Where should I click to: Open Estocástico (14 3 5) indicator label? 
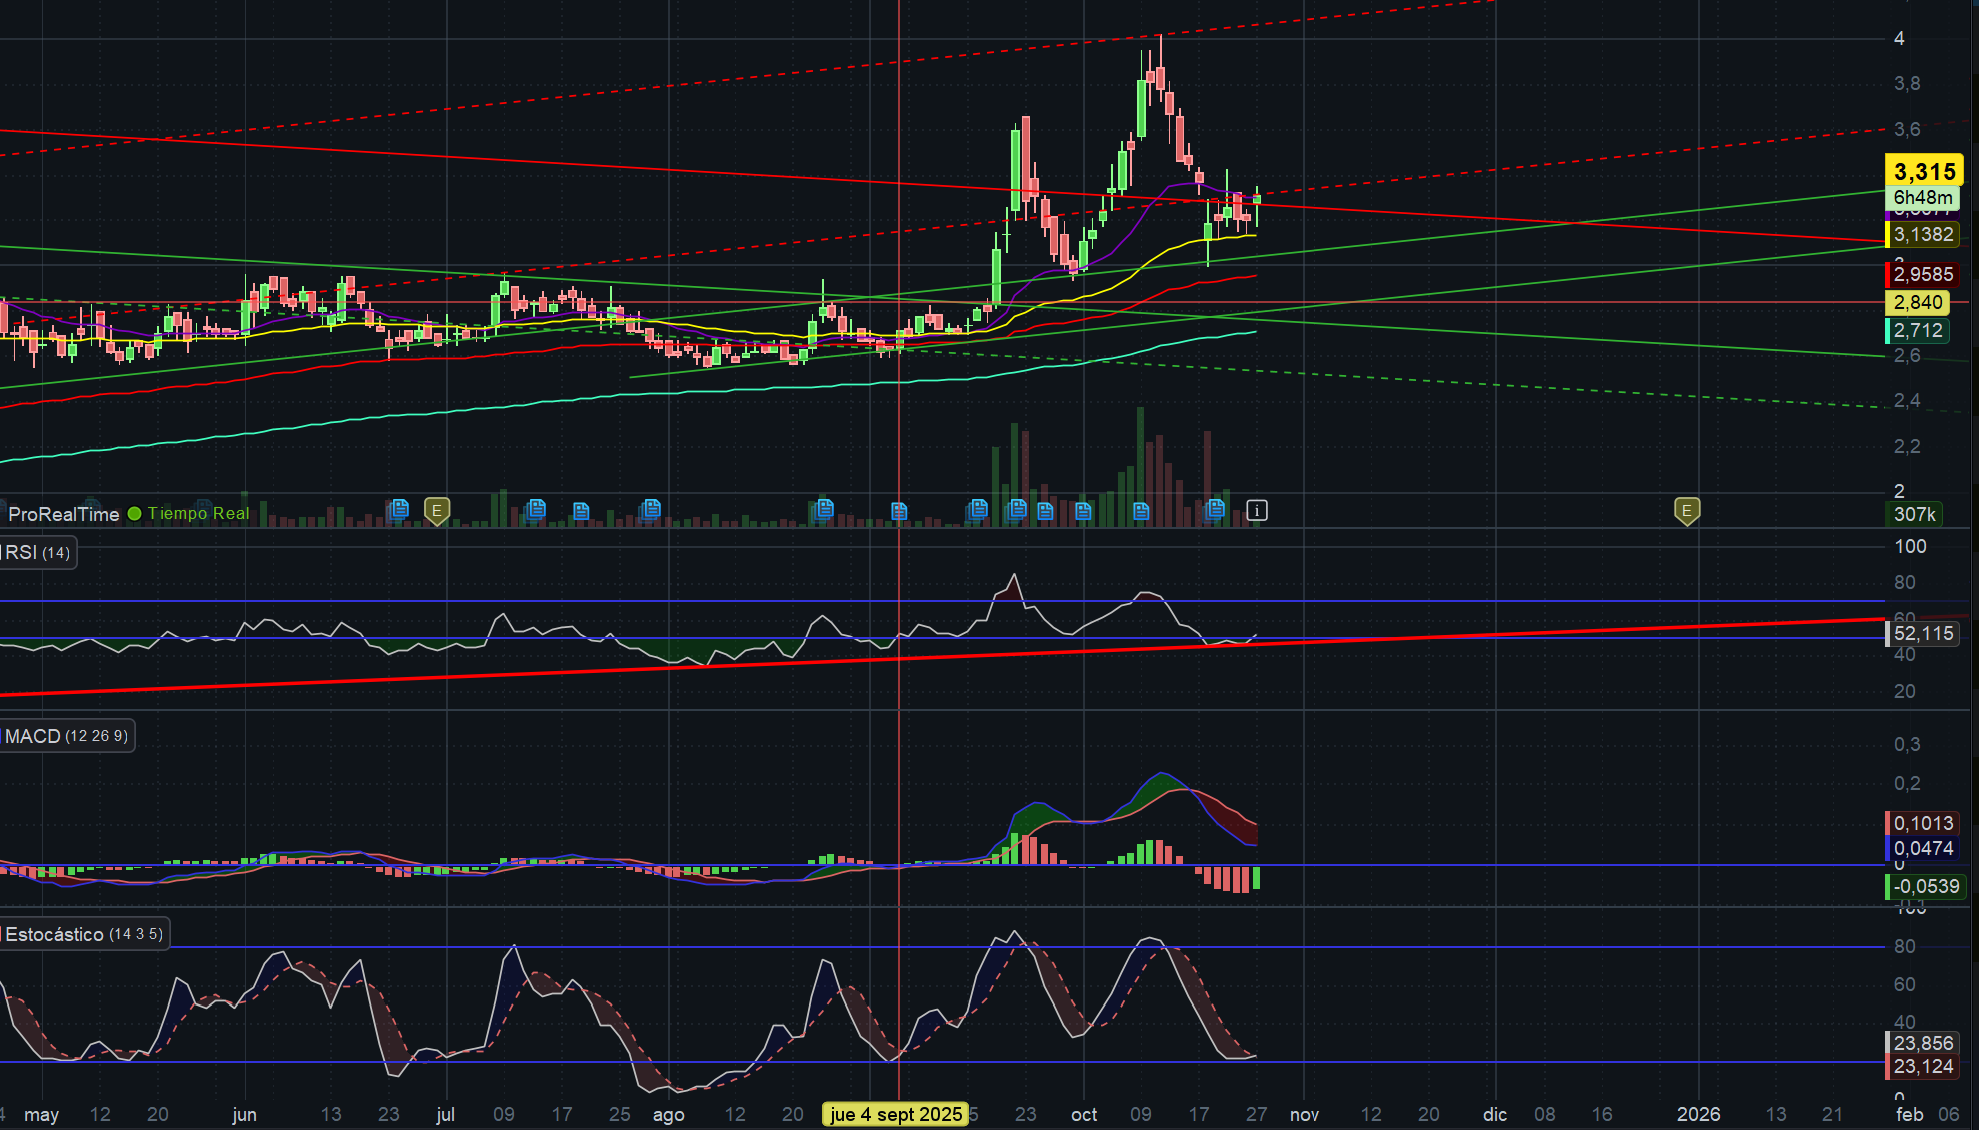[83, 934]
